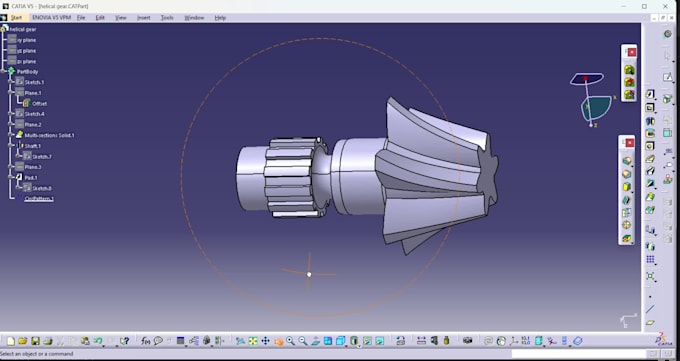
Task: Click the What's This help icon
Action: pyautogui.click(x=124, y=341)
